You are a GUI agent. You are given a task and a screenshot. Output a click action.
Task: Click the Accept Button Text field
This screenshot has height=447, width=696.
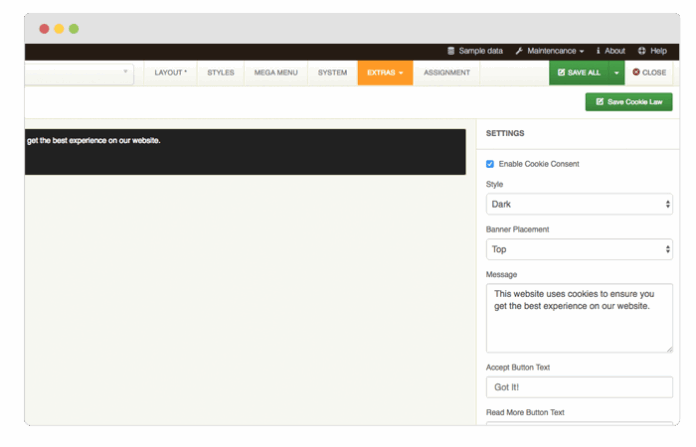(579, 388)
